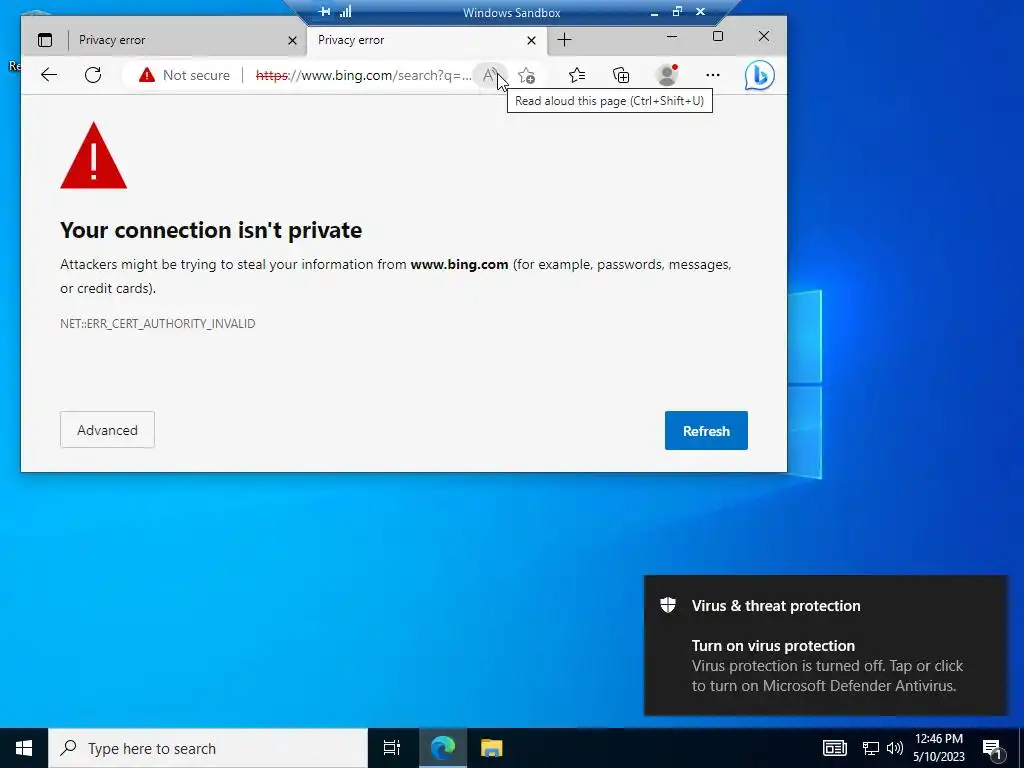This screenshot has width=1024, height=768.
Task: Open Settings and more ellipsis menu
Action: [712, 75]
